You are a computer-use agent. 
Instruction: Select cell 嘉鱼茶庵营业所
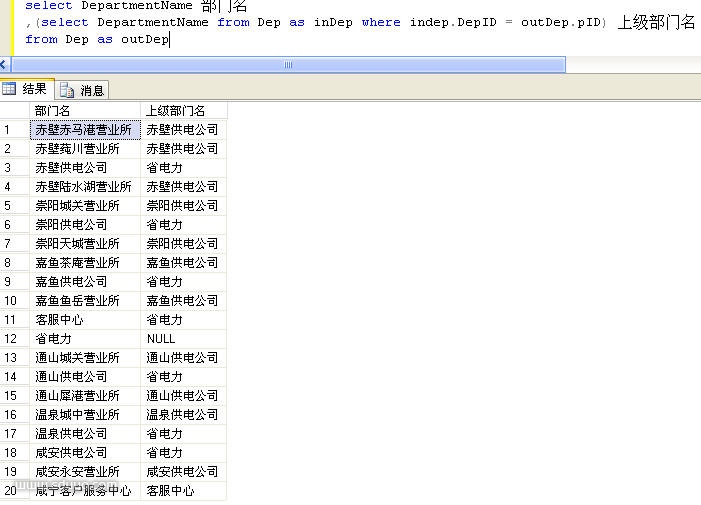pyautogui.click(x=85, y=263)
